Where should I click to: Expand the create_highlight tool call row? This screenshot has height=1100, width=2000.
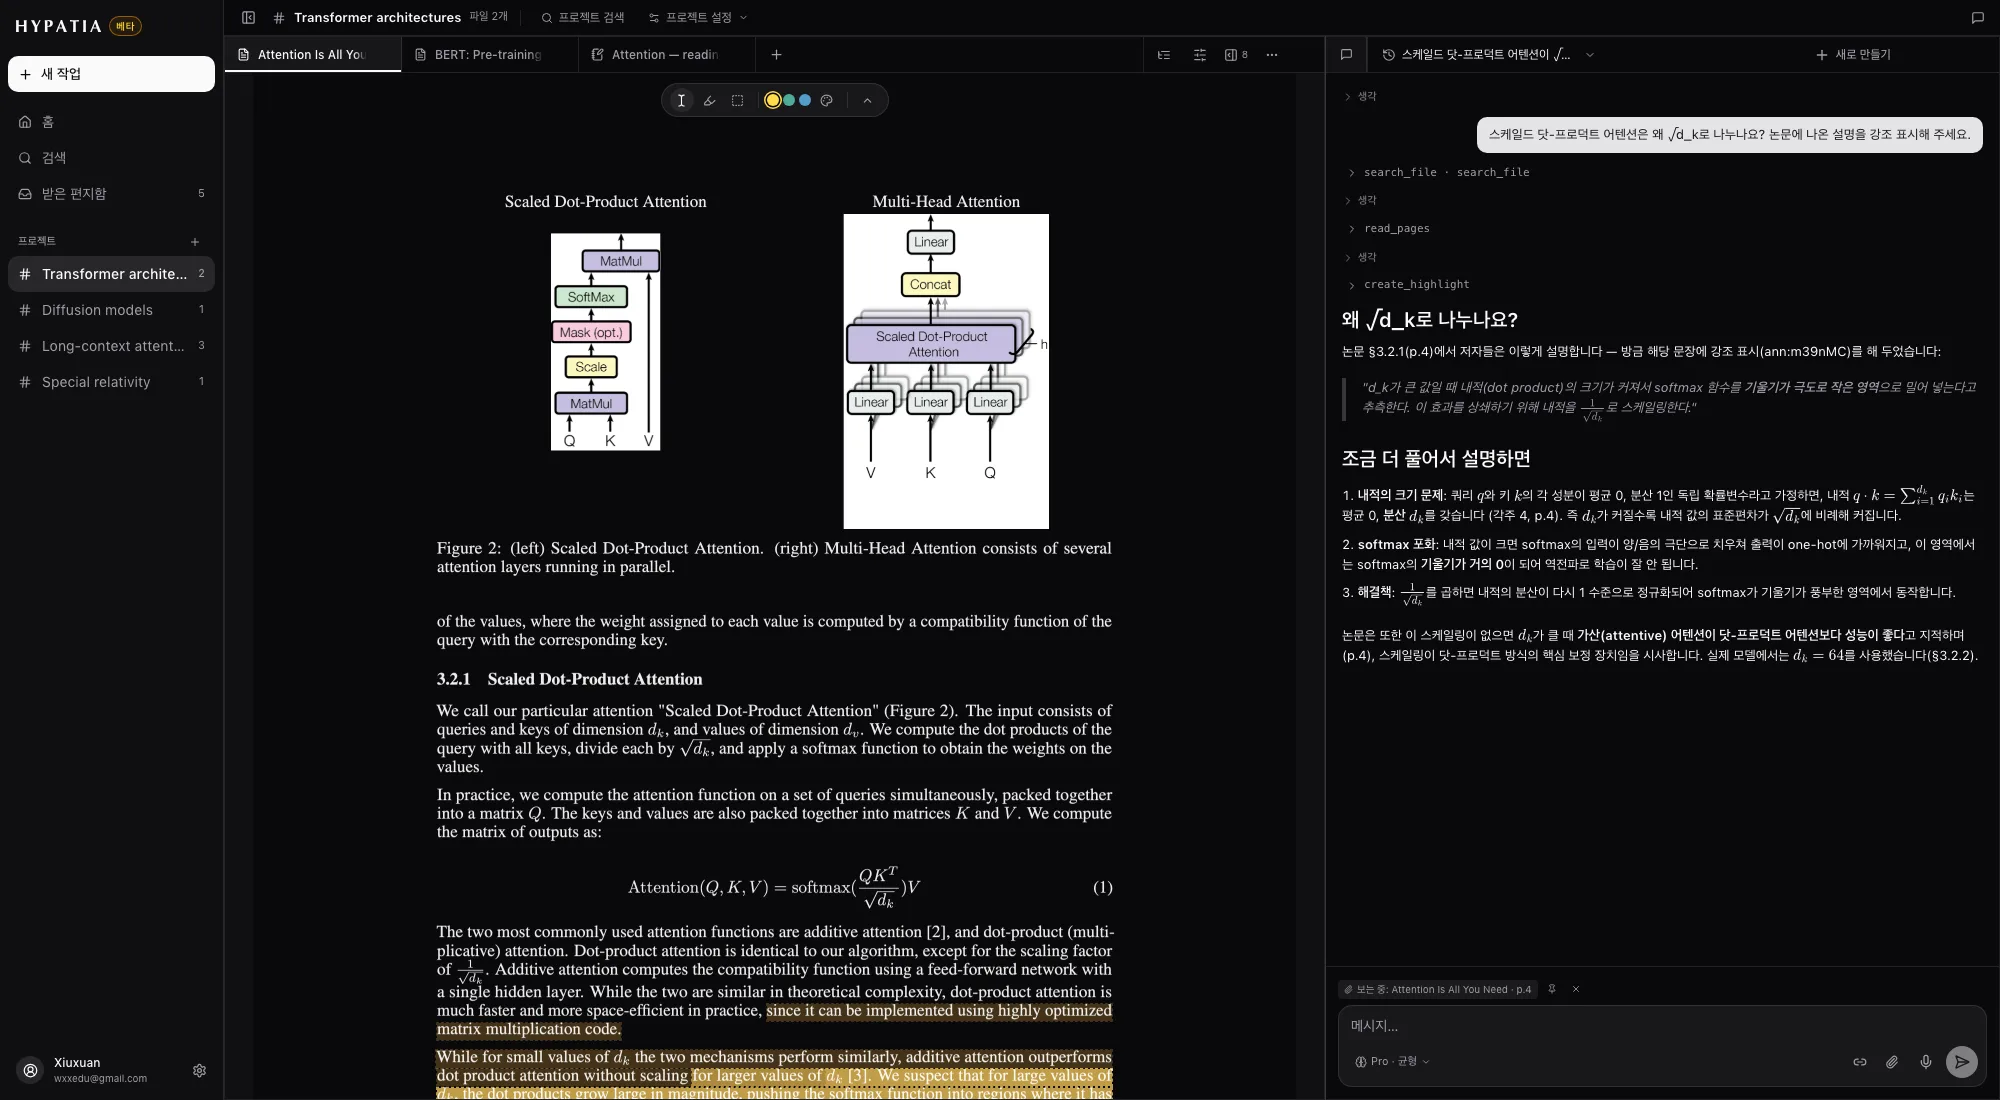[x=1408, y=284]
